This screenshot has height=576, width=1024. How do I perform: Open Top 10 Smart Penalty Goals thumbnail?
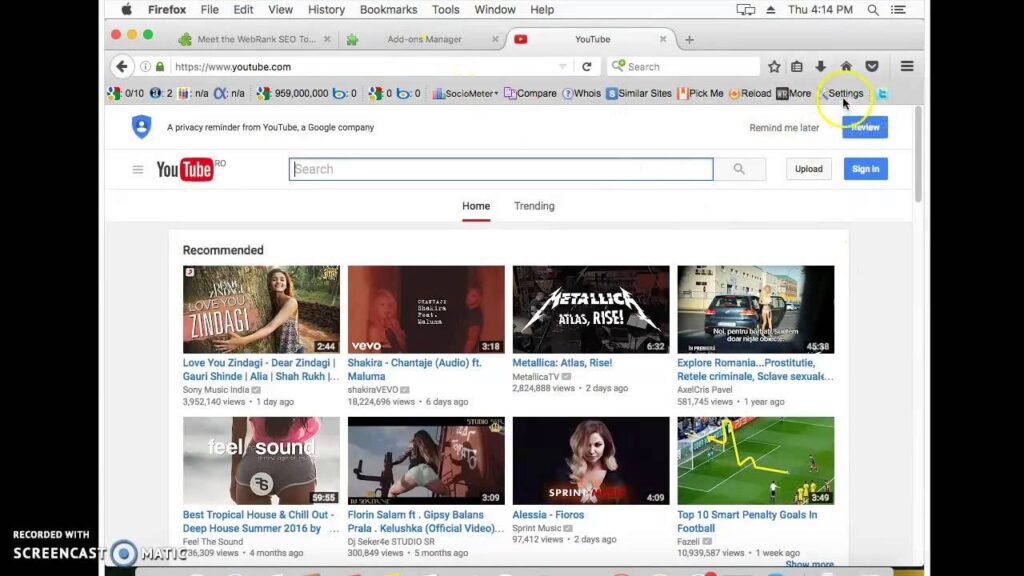(x=756, y=461)
